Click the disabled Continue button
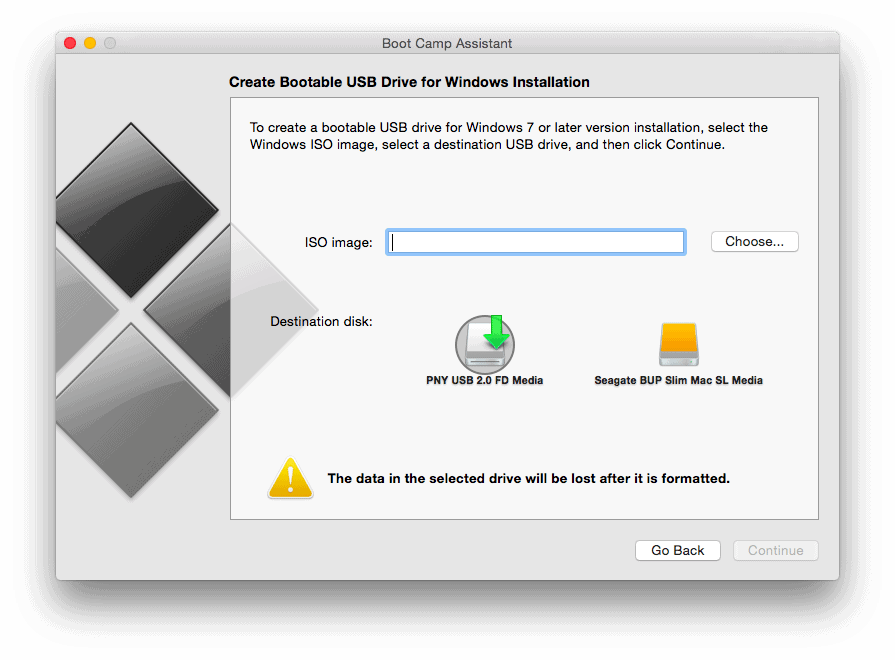 (775, 550)
